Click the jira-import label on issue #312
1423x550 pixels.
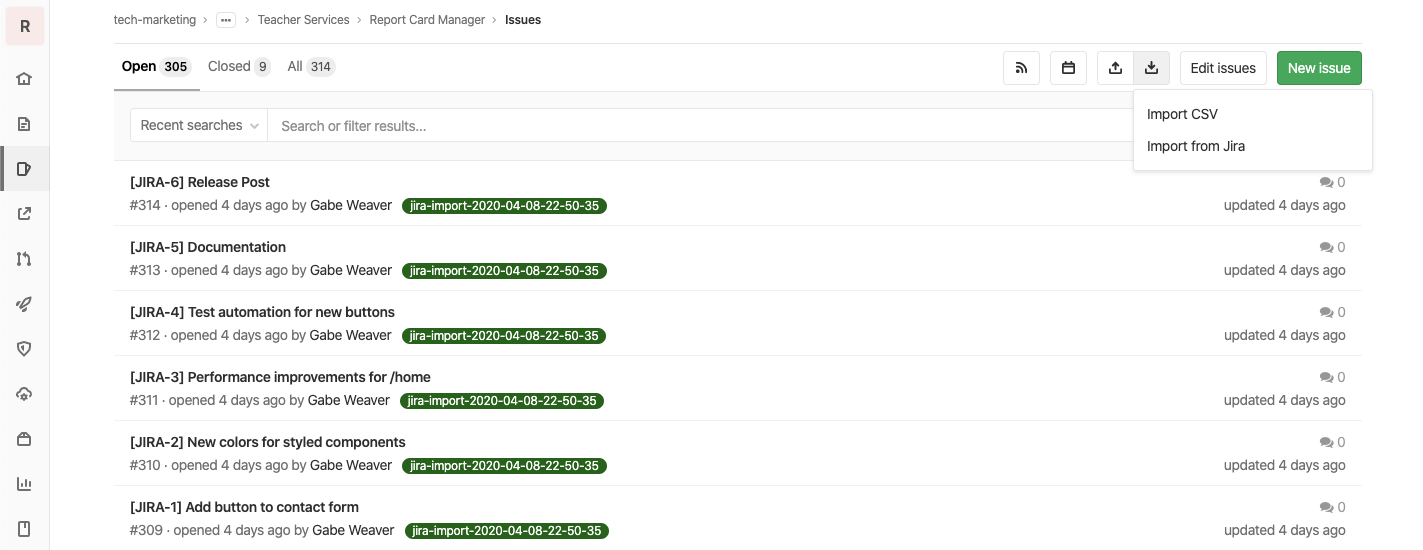point(504,336)
